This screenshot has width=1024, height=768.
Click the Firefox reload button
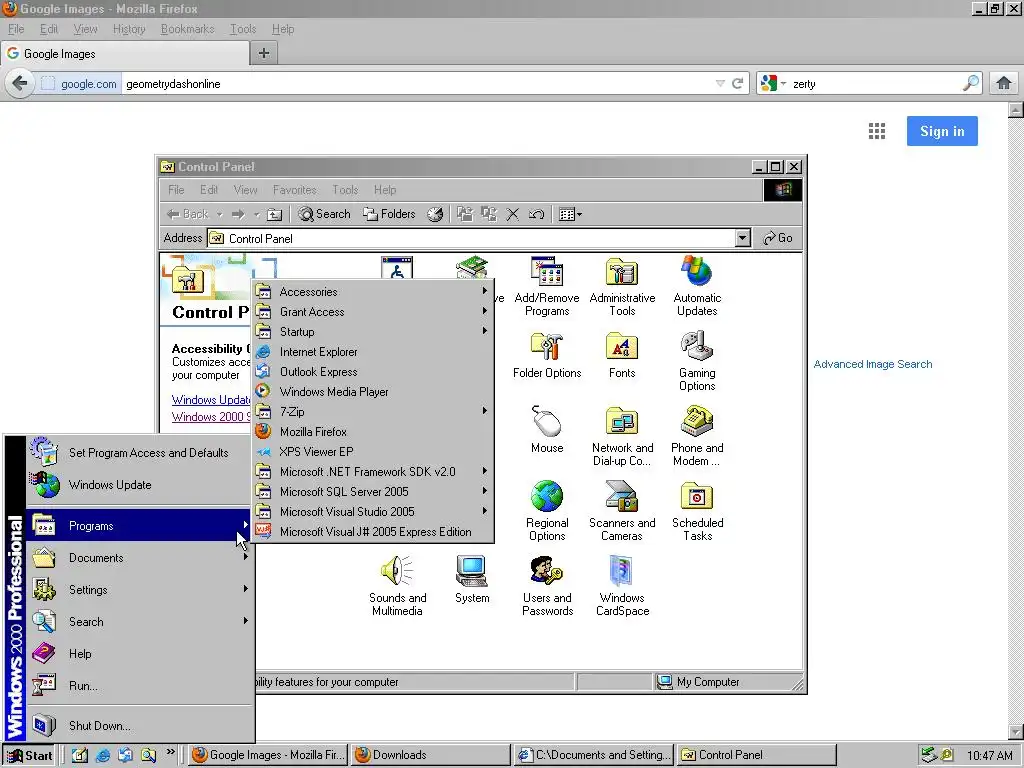coord(737,84)
